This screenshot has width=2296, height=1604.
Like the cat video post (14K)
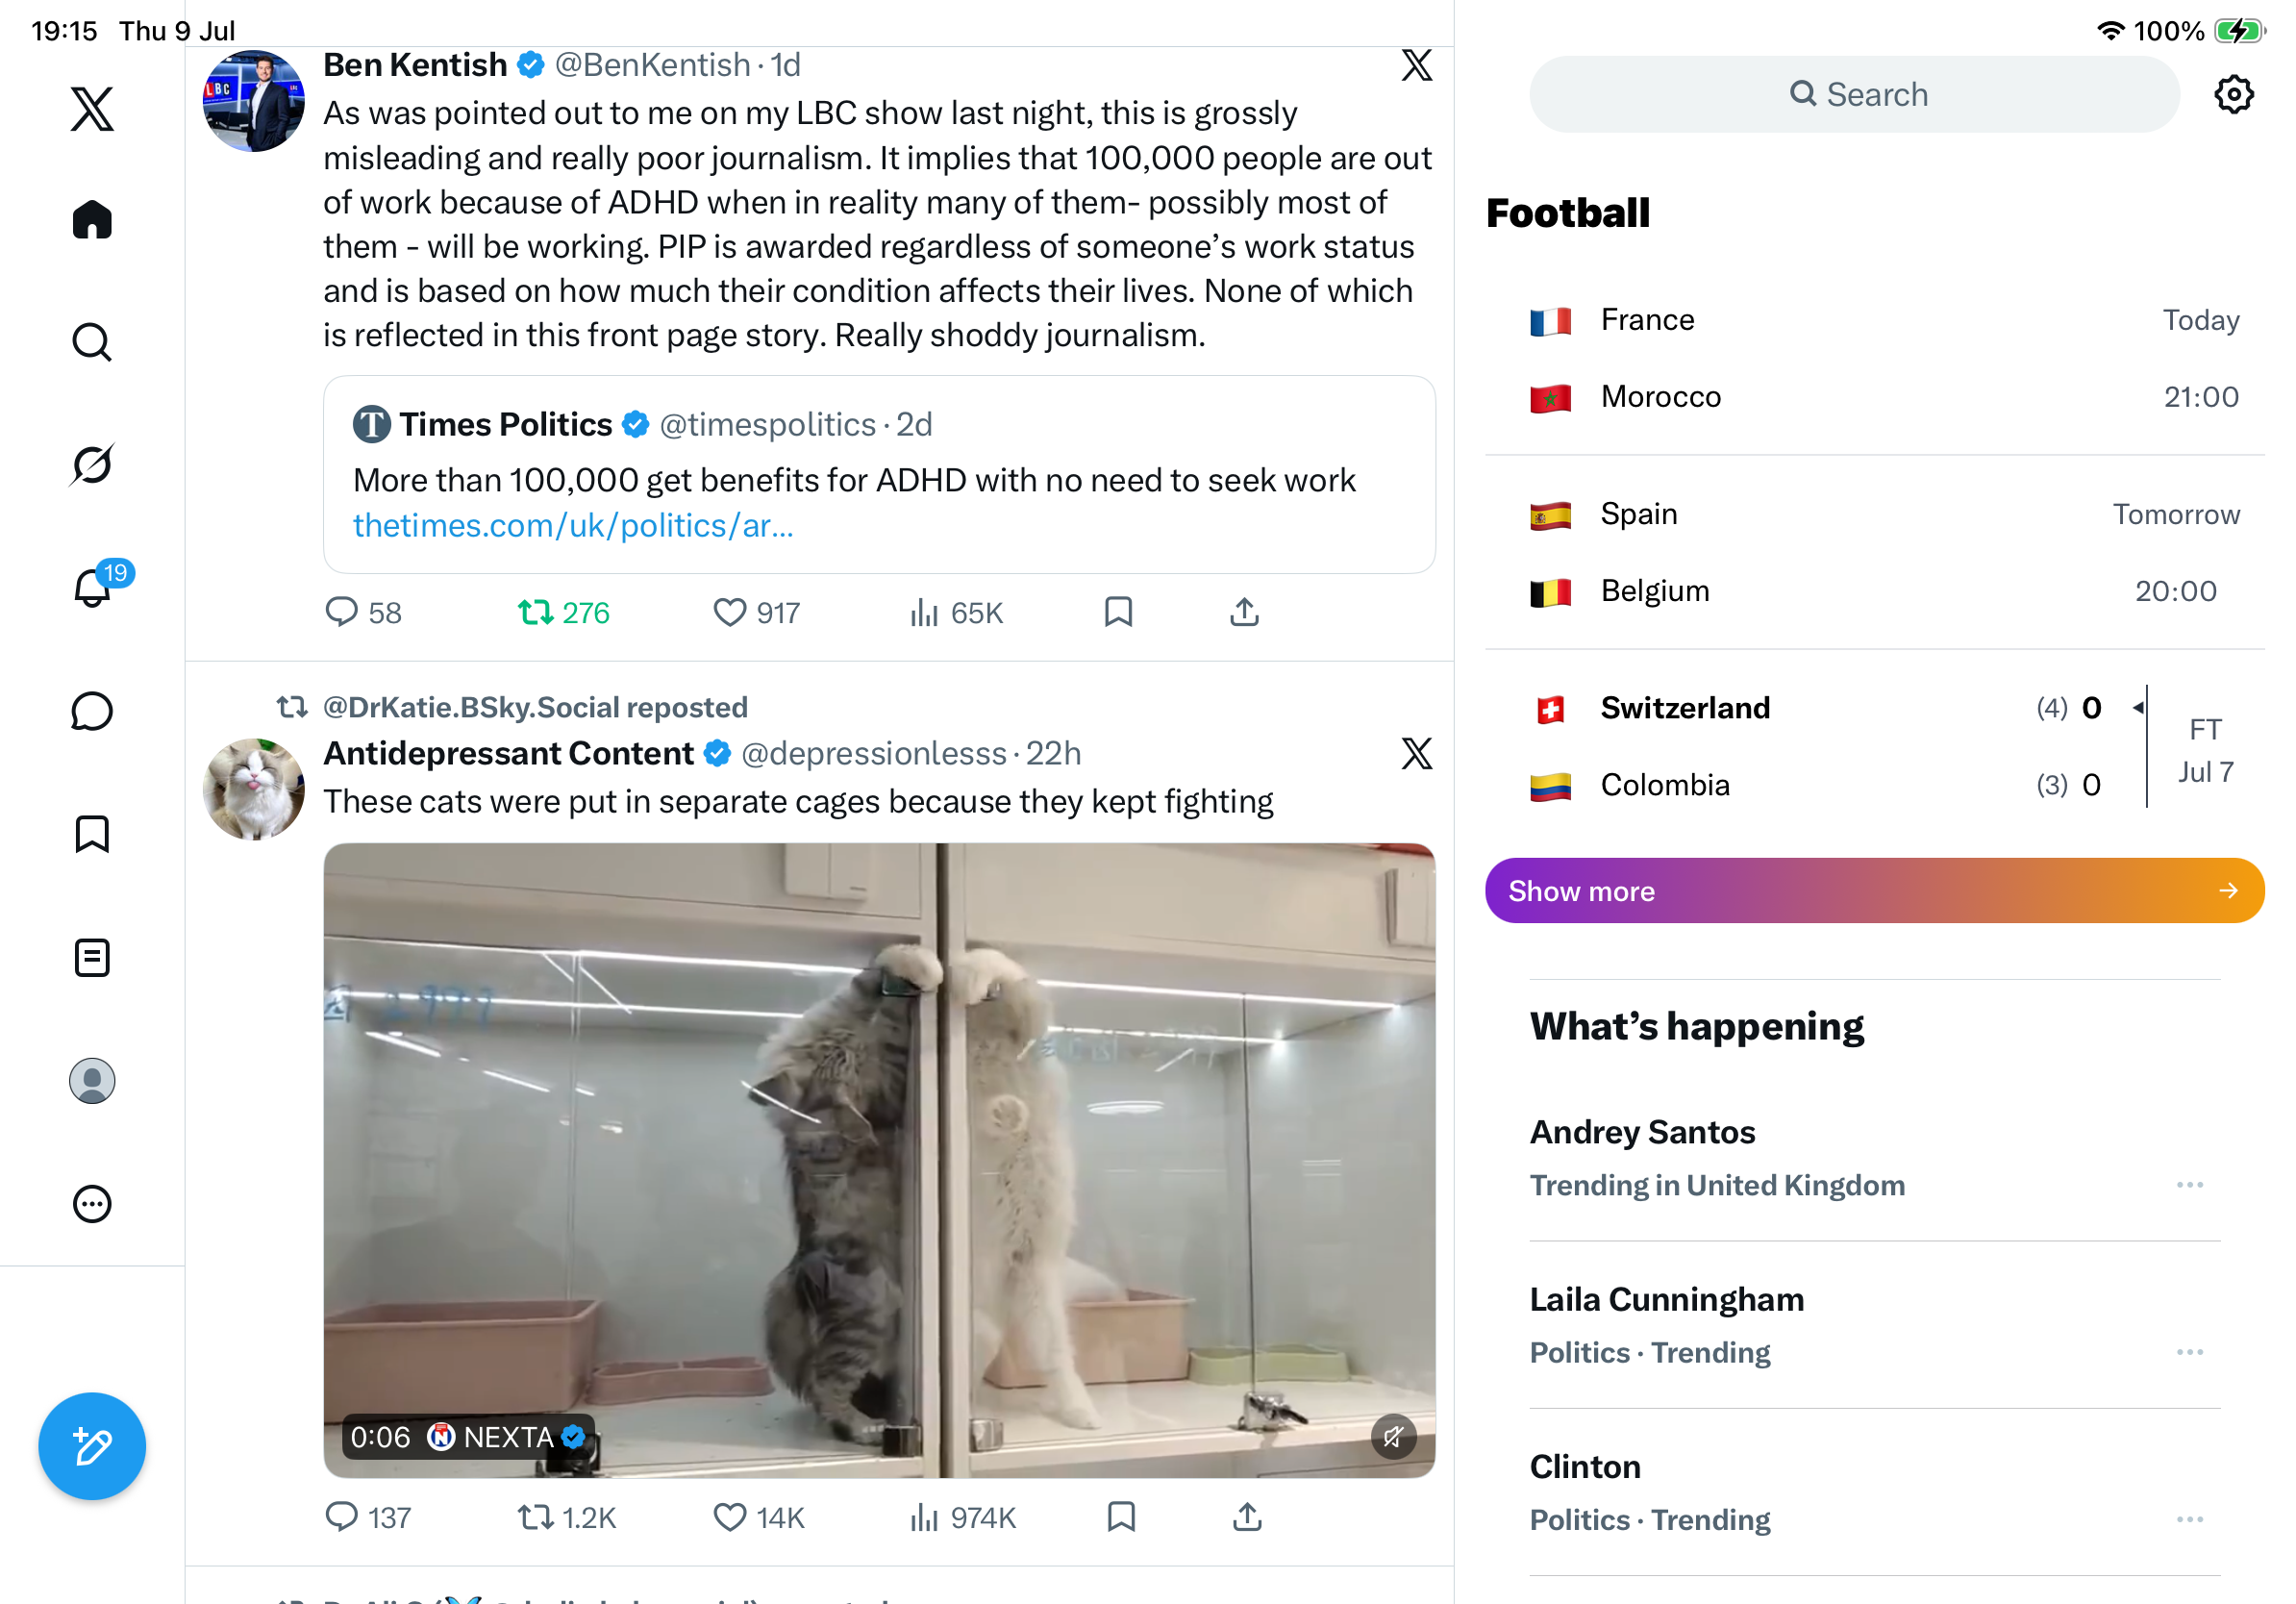[758, 1518]
